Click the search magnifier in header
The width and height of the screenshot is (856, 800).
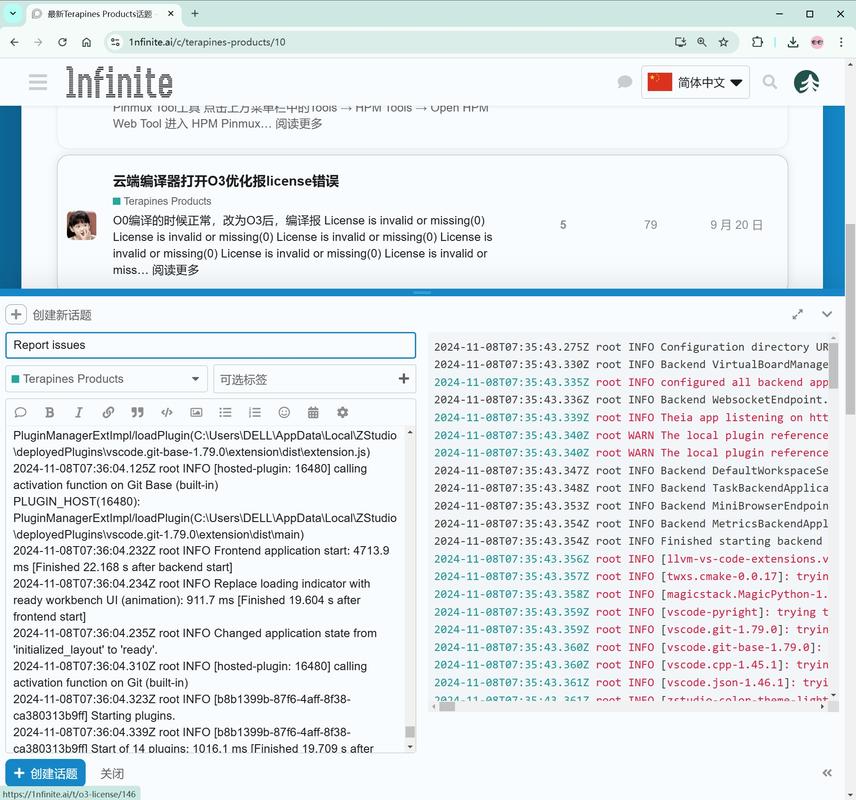pyautogui.click(x=770, y=82)
